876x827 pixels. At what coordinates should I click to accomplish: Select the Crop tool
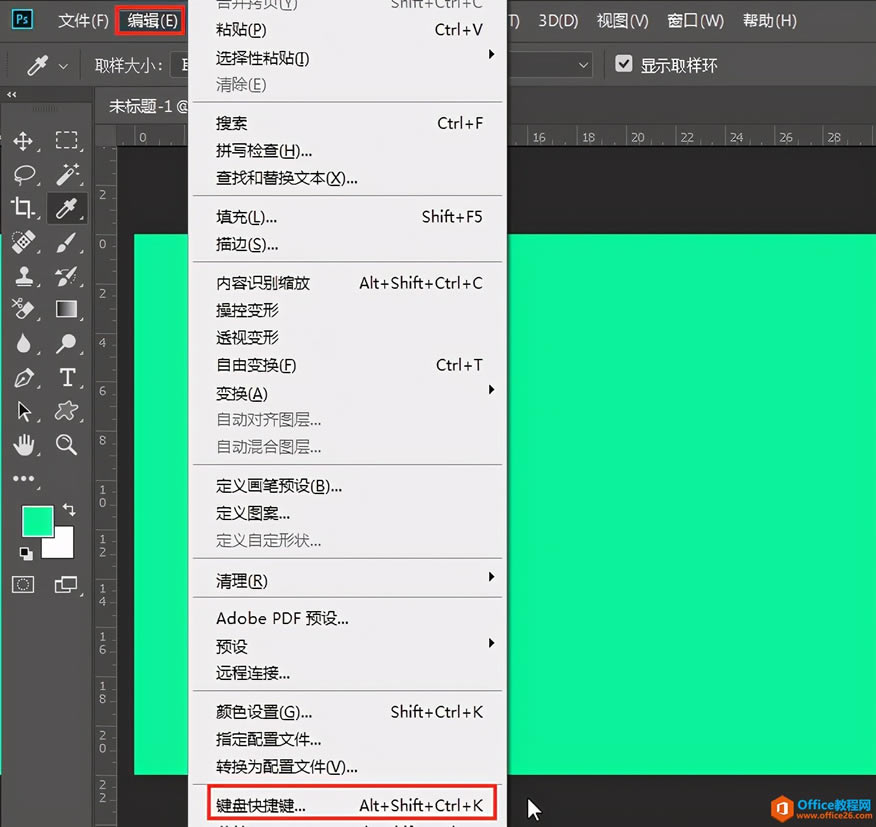23,208
